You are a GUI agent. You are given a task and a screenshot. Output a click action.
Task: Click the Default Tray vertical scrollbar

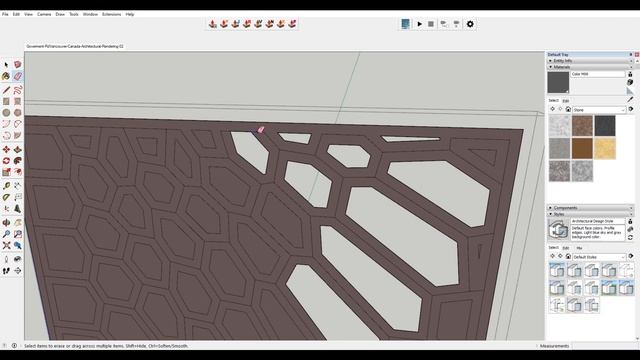[x=637, y=200]
